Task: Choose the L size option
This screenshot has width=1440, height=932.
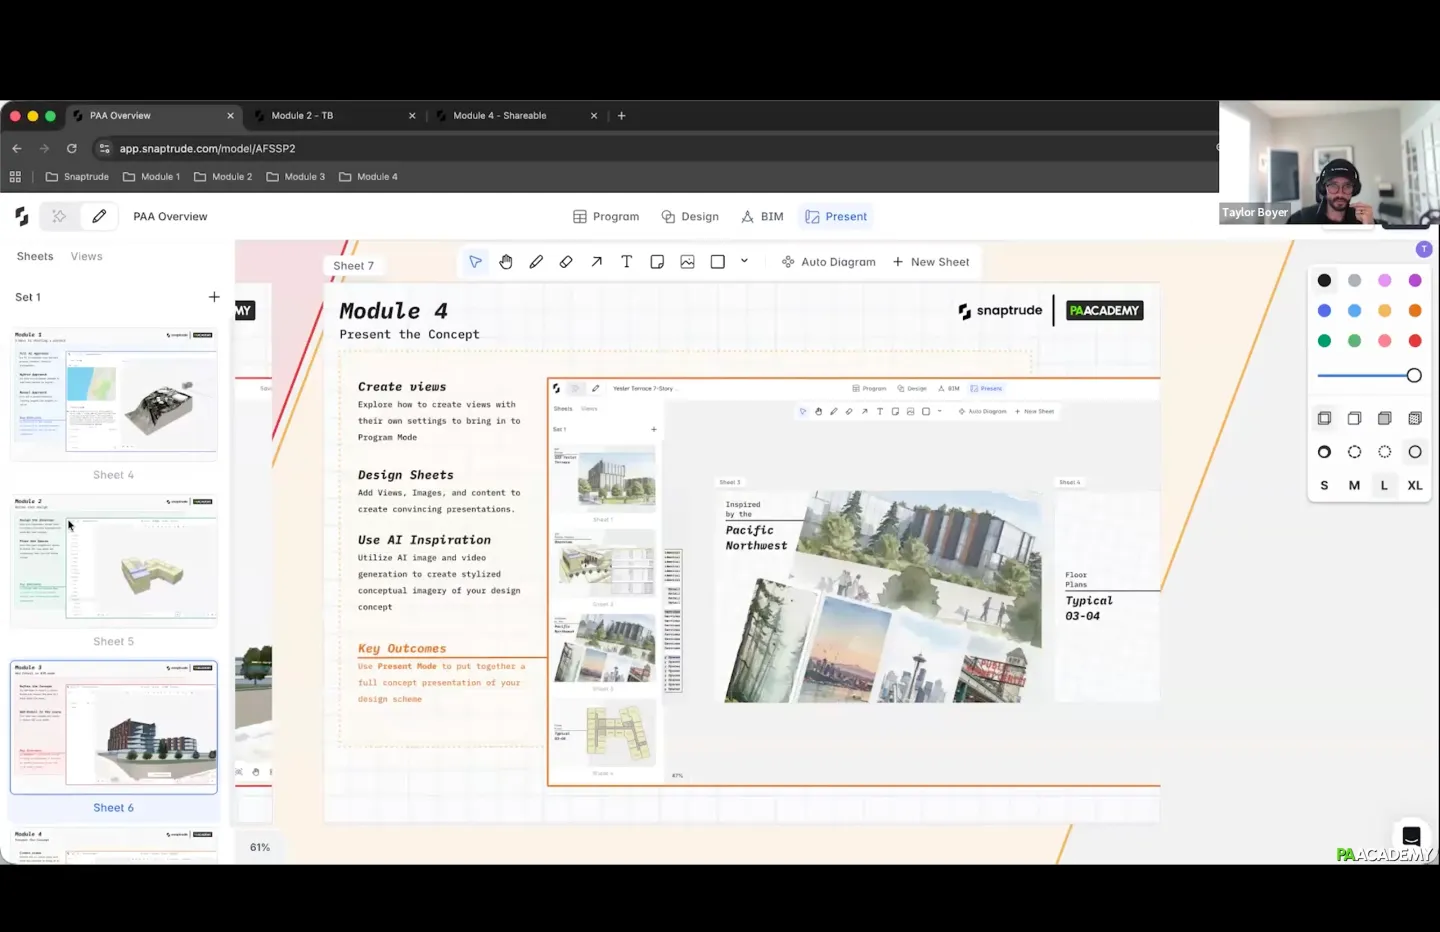Action: (1384, 485)
